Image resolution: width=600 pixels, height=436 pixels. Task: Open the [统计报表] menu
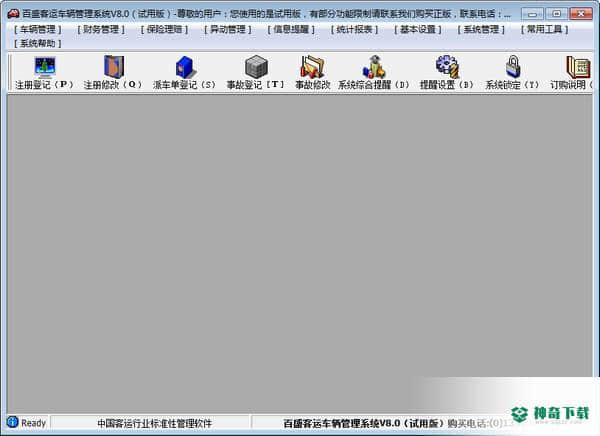(x=355, y=29)
